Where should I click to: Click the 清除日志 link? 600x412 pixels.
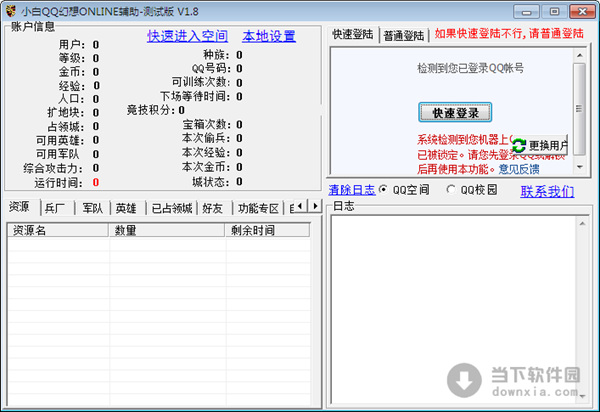point(352,190)
